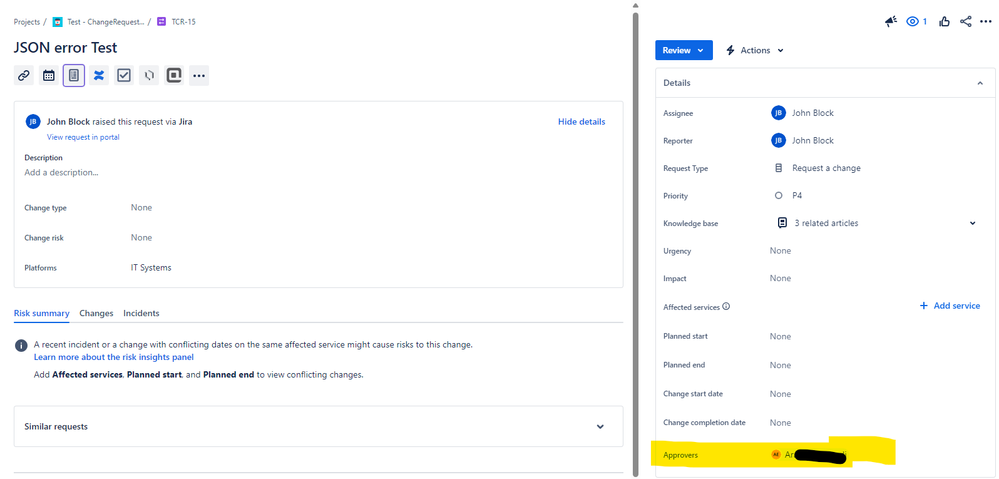Viewport: 999px width, 479px height.
Task: Click the TCR-15 issue type icon
Action: coord(162,22)
